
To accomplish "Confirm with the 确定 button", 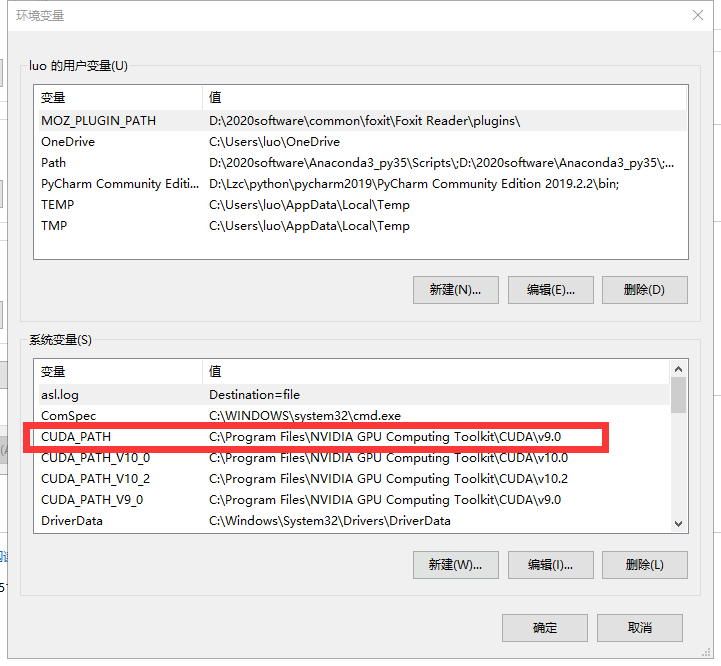I will click(545, 628).
